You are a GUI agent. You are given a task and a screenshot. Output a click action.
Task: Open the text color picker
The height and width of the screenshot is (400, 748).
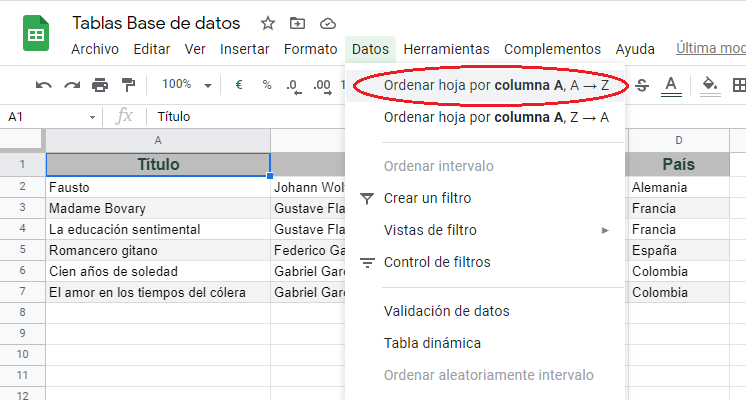click(670, 85)
